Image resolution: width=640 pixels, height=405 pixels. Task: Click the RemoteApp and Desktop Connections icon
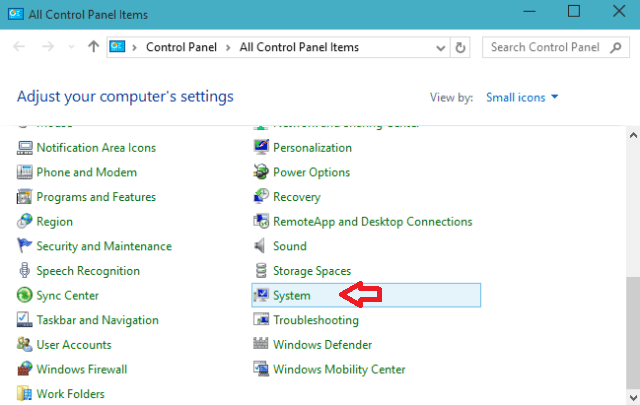pyautogui.click(x=261, y=221)
